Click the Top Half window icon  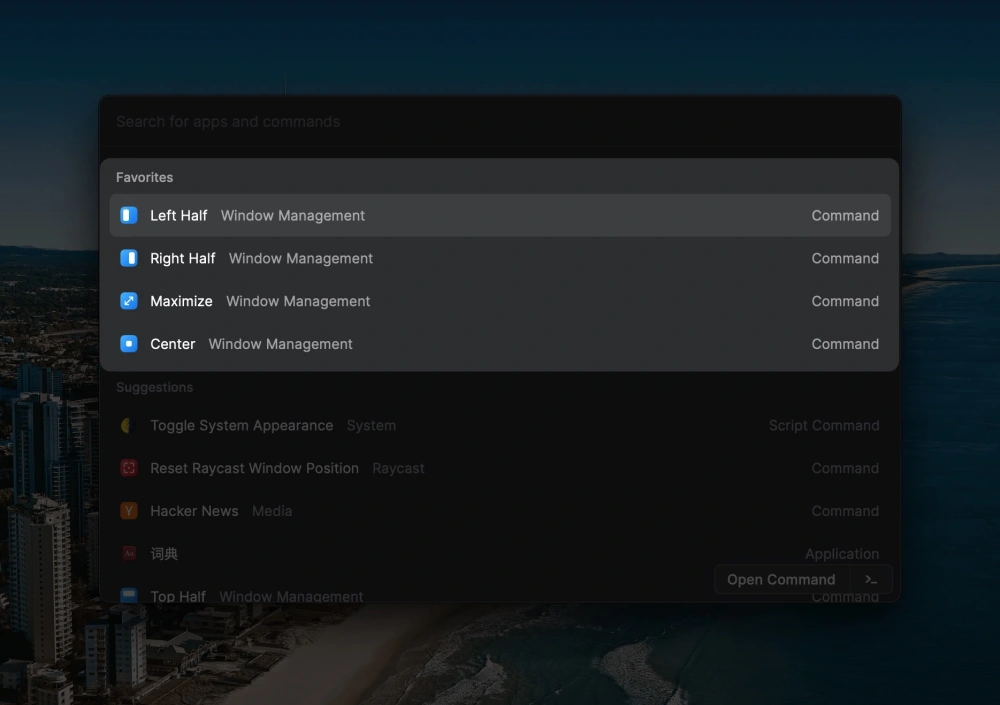(x=129, y=595)
